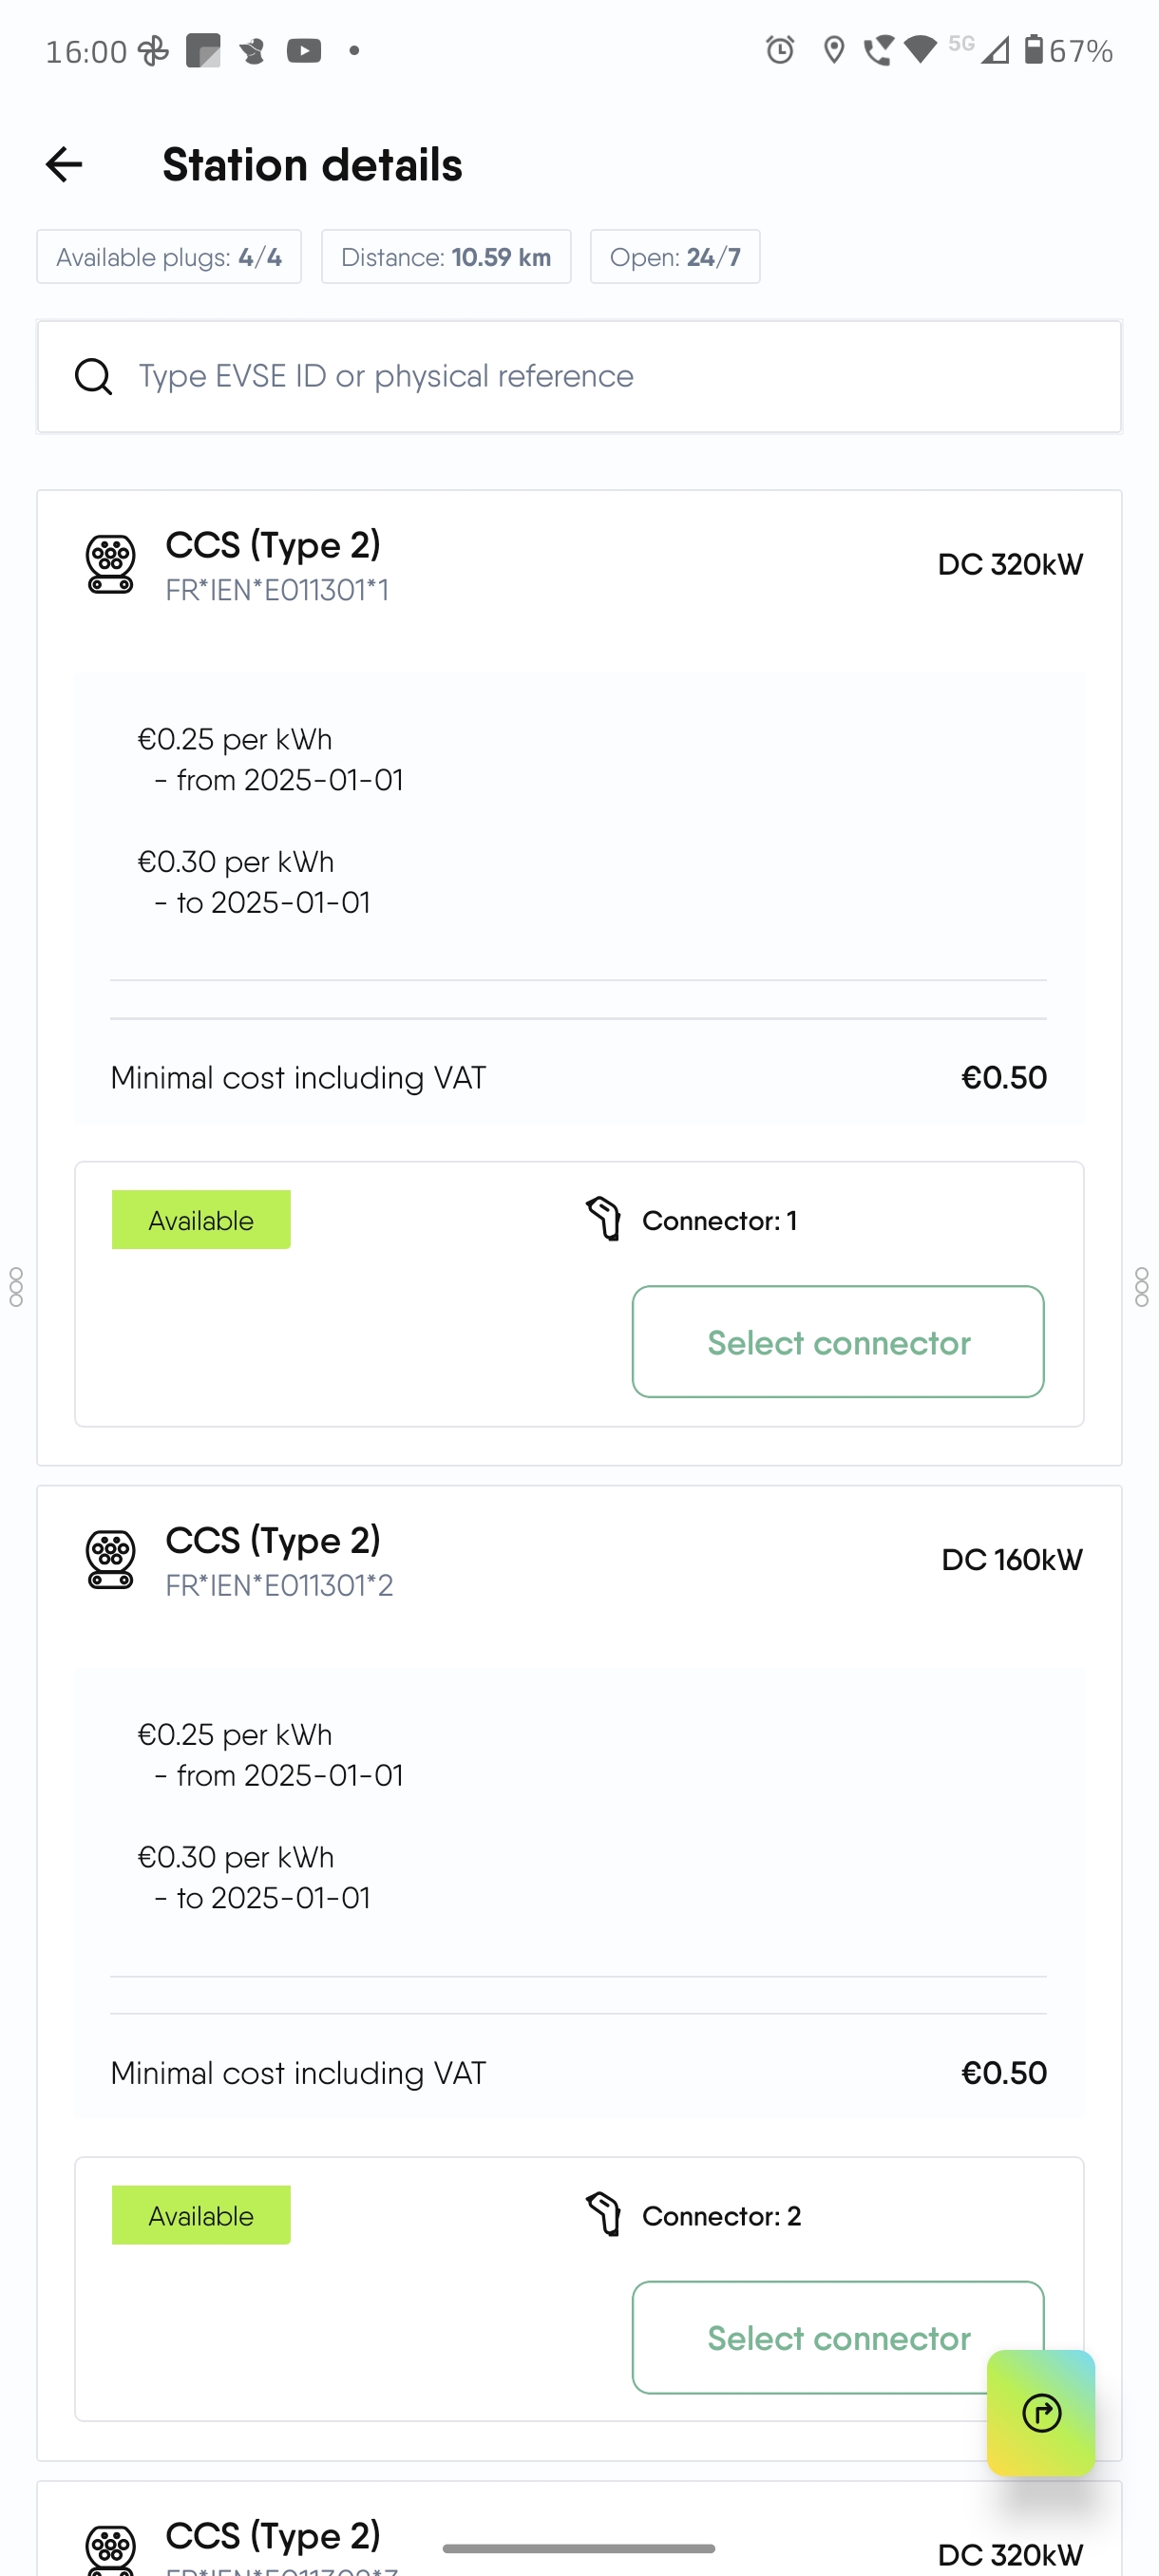Select connector for Connector 2
The height and width of the screenshot is (2576, 1159).
click(x=838, y=2337)
